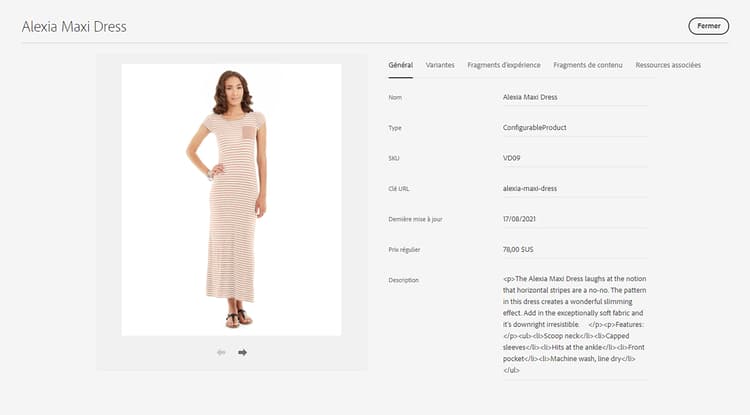Viewport: 750px width, 415px height.
Task: Switch to Ressources associées tab
Action: 668,65
